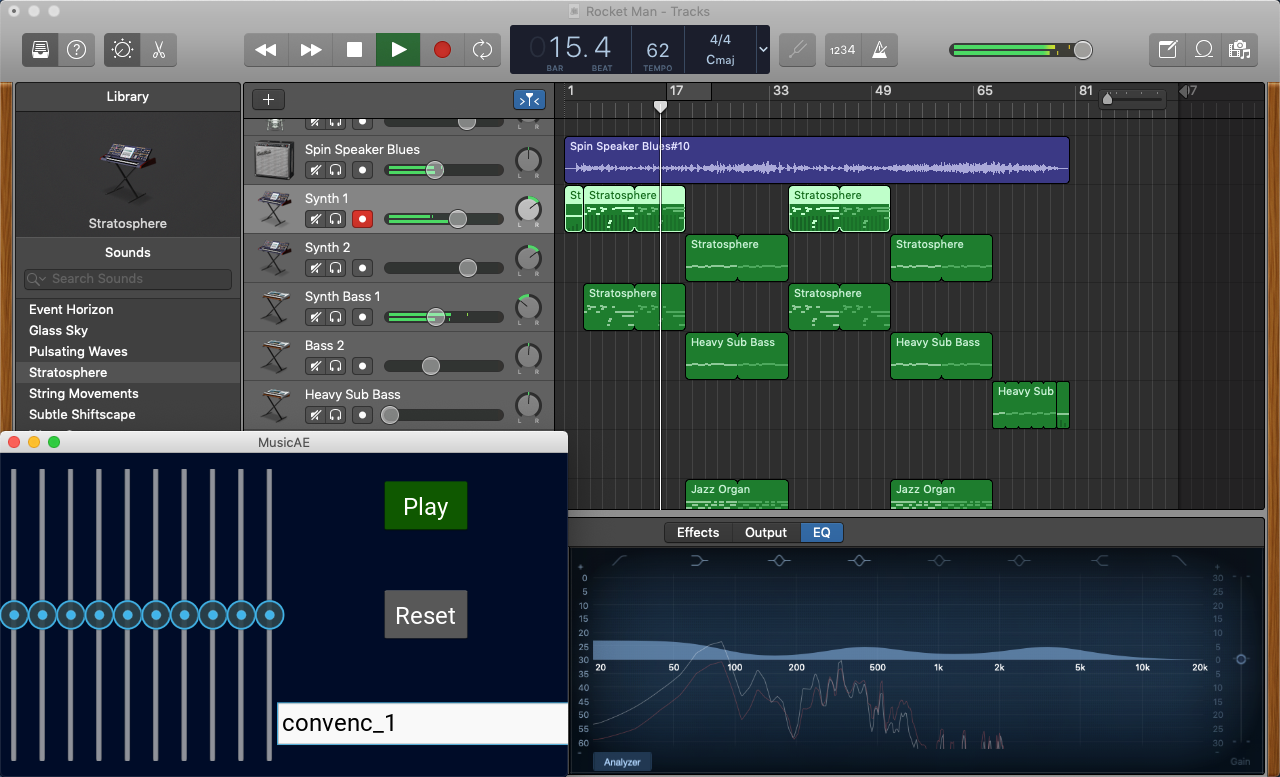This screenshot has width=1280, height=777.
Task: Open the scissors Editors button
Action: 158,49
